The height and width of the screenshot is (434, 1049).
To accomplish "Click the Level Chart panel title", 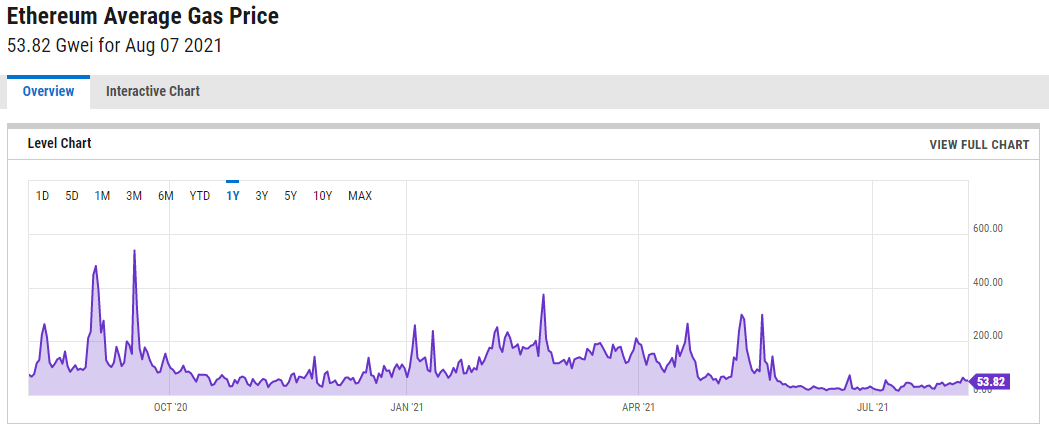I will [x=60, y=143].
